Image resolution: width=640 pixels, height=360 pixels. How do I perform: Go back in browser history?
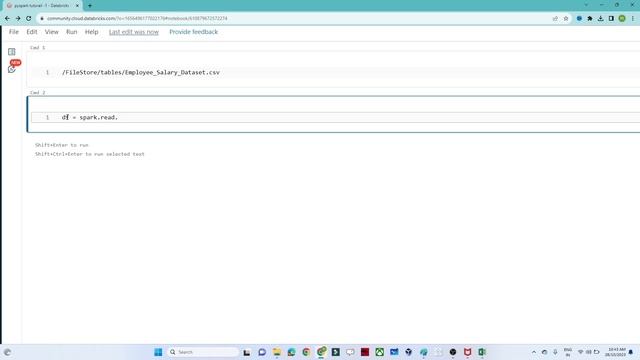click(x=7, y=18)
